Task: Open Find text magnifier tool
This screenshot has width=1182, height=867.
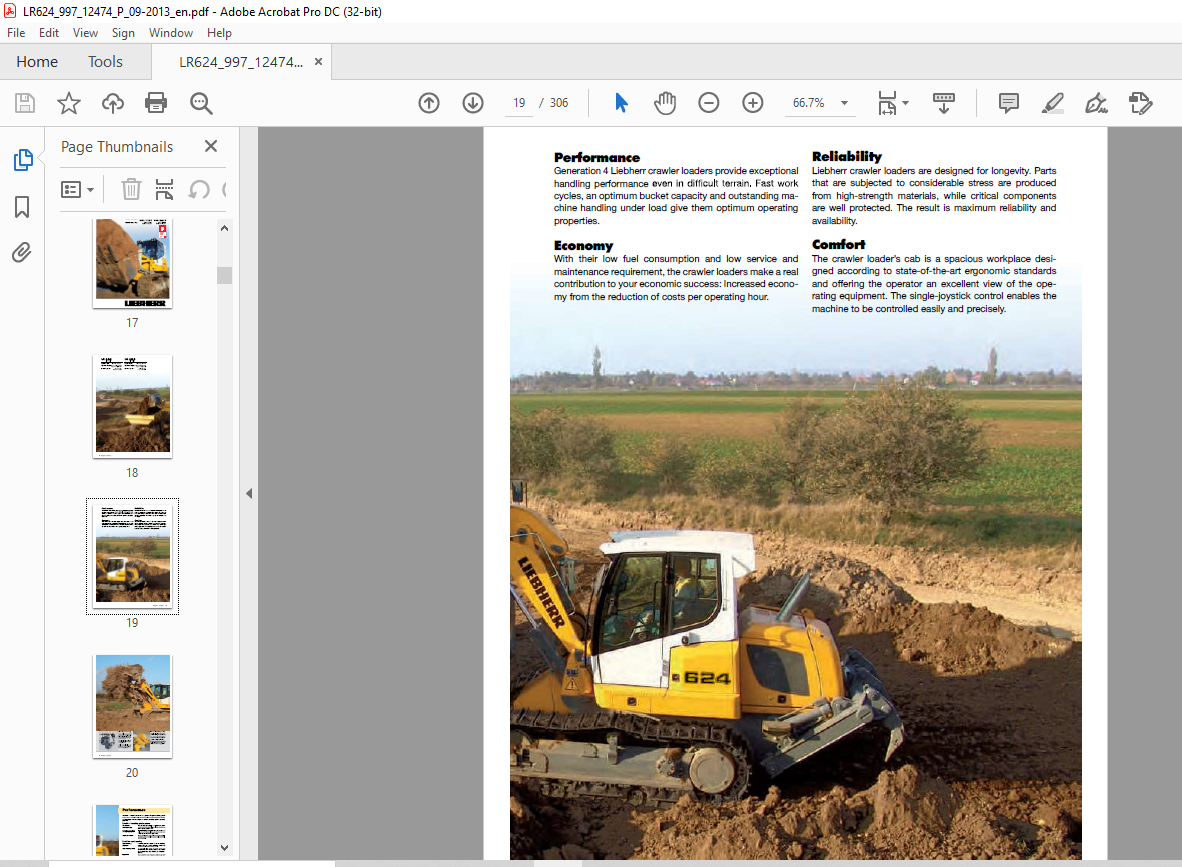Action: click(201, 103)
